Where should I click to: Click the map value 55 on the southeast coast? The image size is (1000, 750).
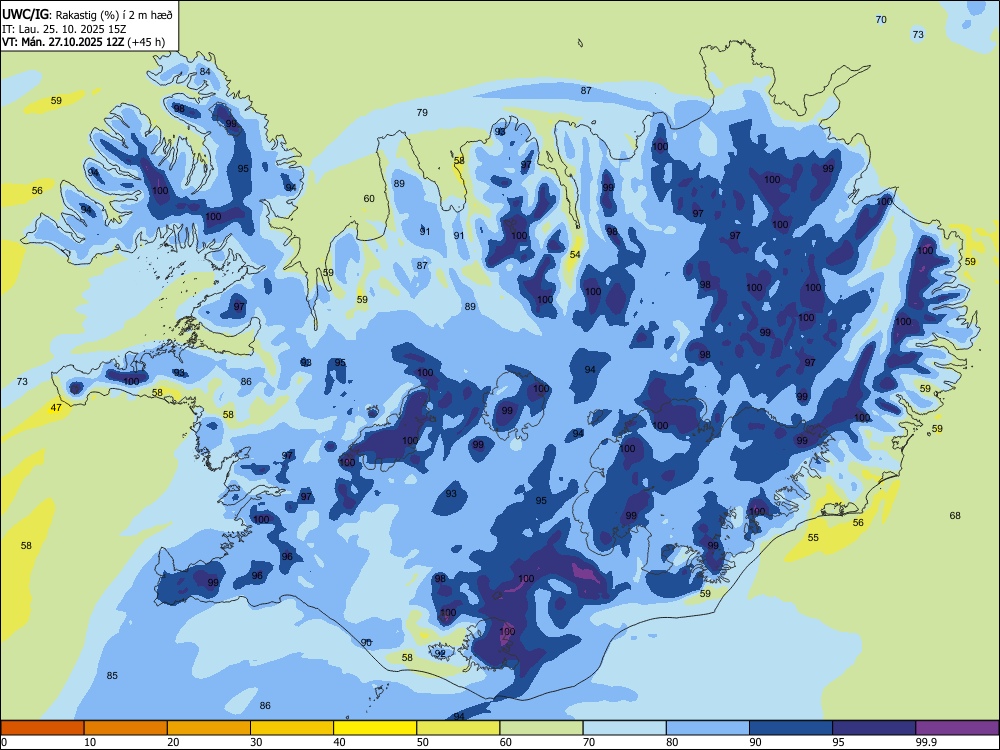(x=813, y=538)
